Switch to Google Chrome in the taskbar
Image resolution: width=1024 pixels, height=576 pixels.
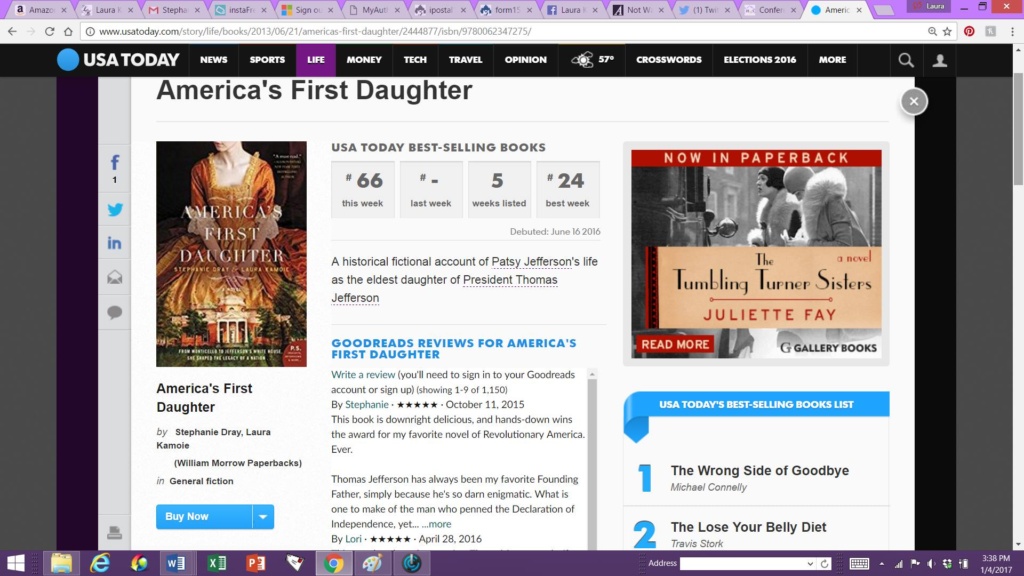[x=333, y=563]
